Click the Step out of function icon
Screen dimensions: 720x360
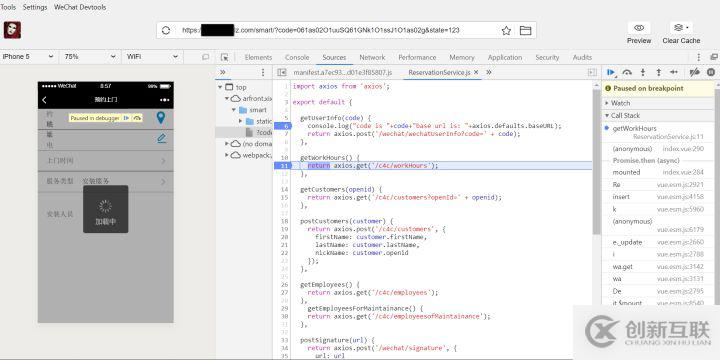coord(658,72)
